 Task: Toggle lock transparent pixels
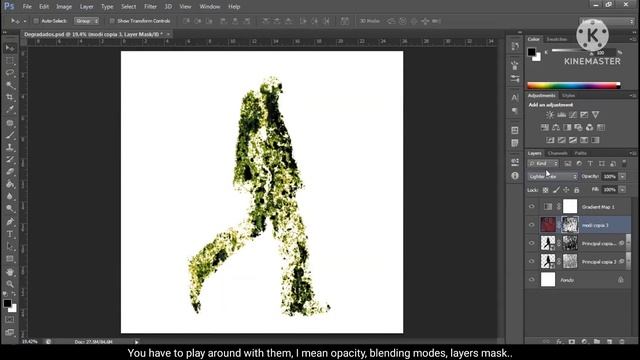coord(545,190)
